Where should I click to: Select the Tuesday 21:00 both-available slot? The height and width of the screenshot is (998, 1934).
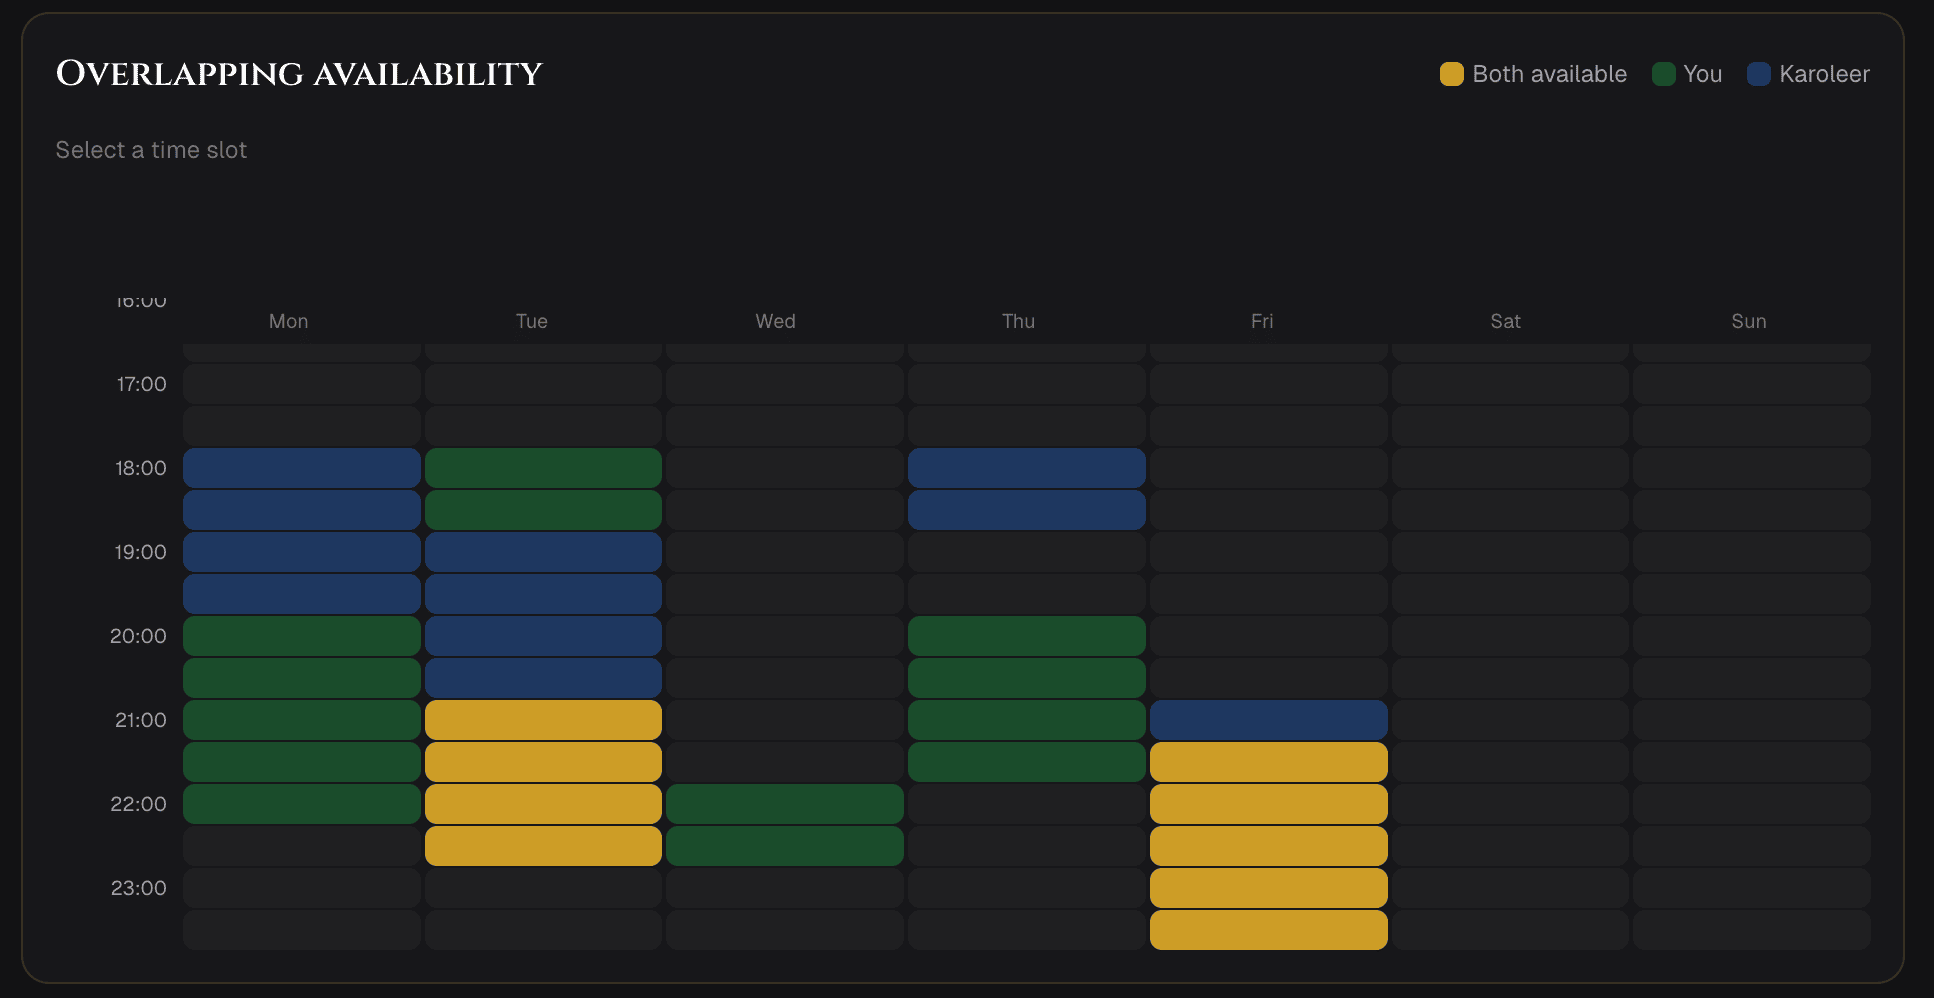(542, 719)
